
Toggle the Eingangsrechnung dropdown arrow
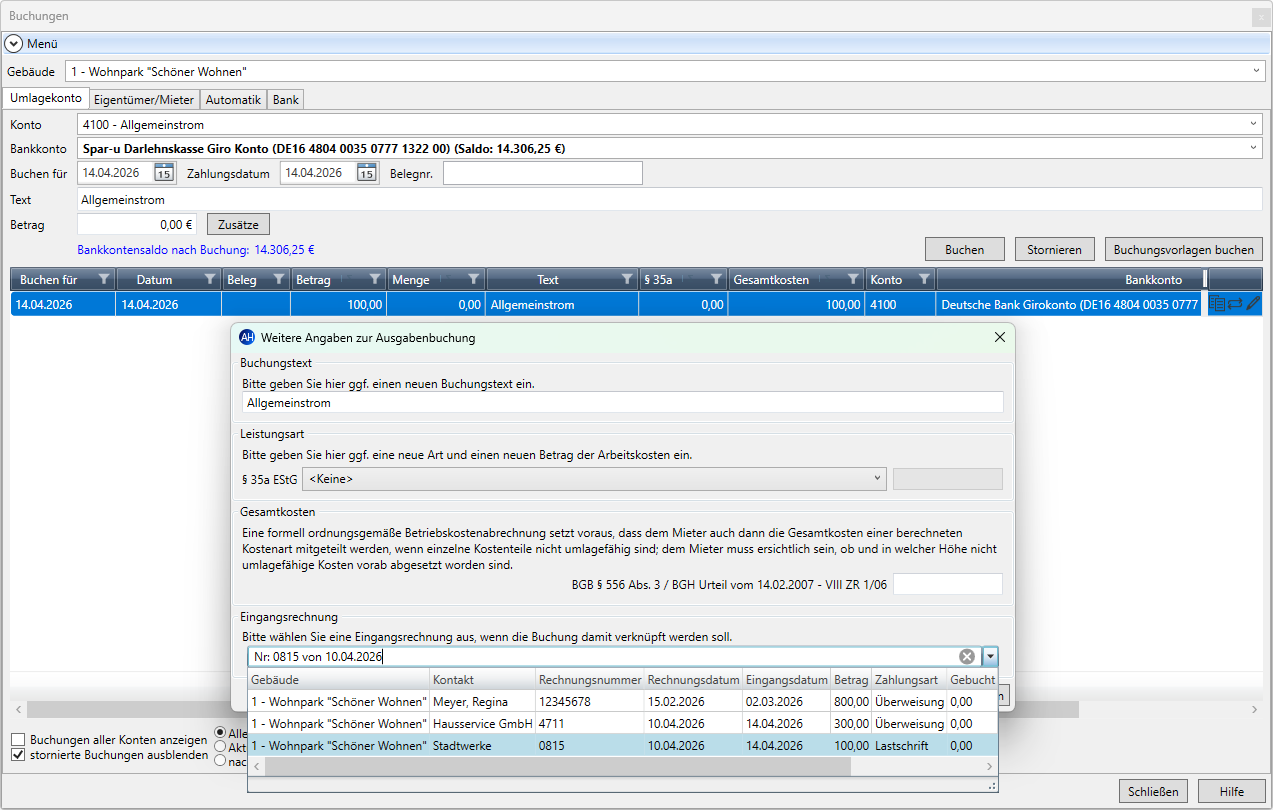point(990,657)
